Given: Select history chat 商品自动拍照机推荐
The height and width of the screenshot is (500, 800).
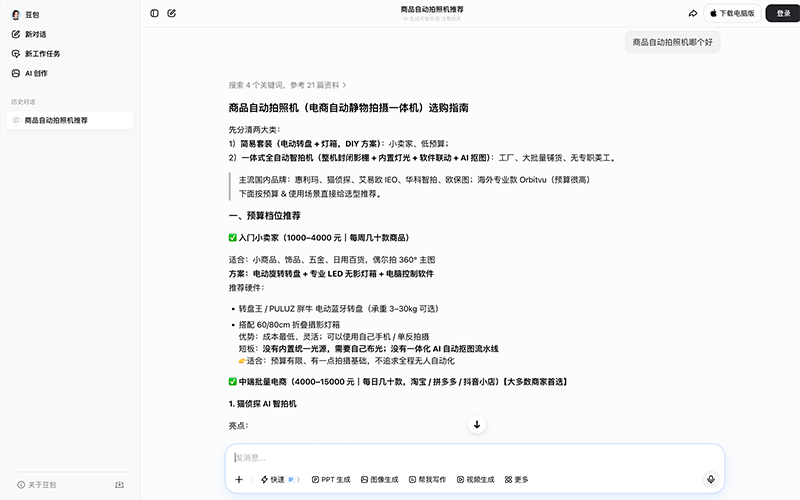Looking at the screenshot, I should click(x=70, y=120).
